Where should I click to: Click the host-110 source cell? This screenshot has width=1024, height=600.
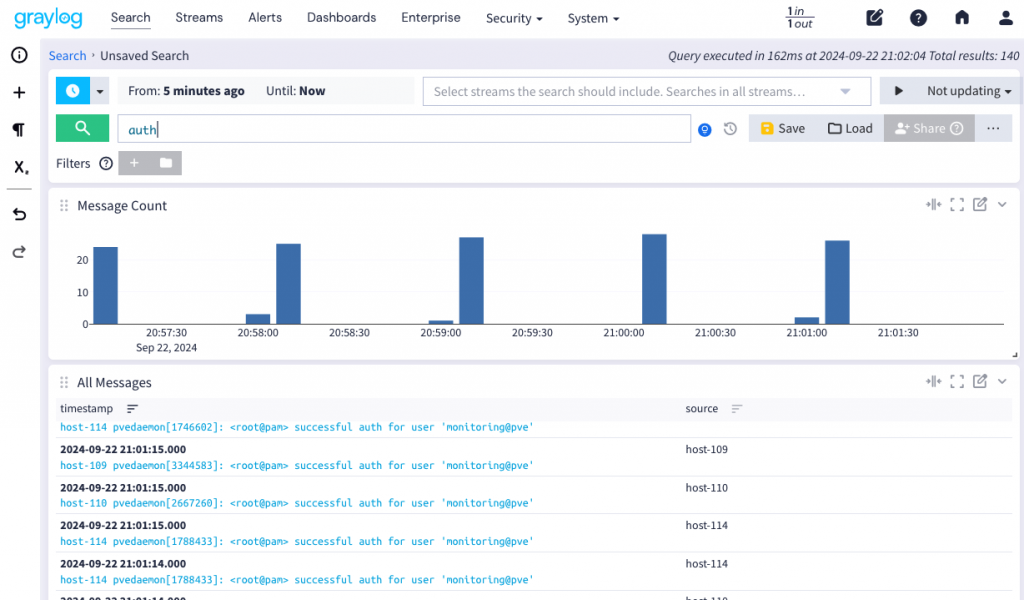[707, 488]
